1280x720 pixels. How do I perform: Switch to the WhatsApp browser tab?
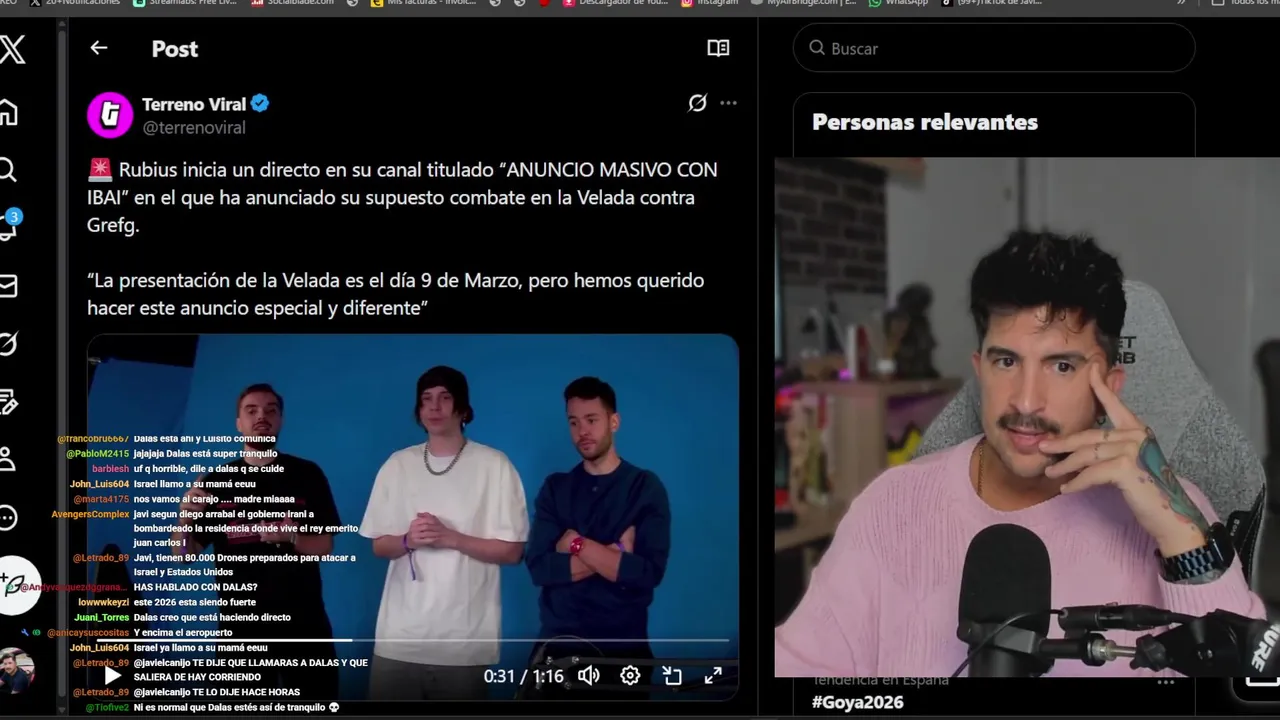tap(898, 3)
